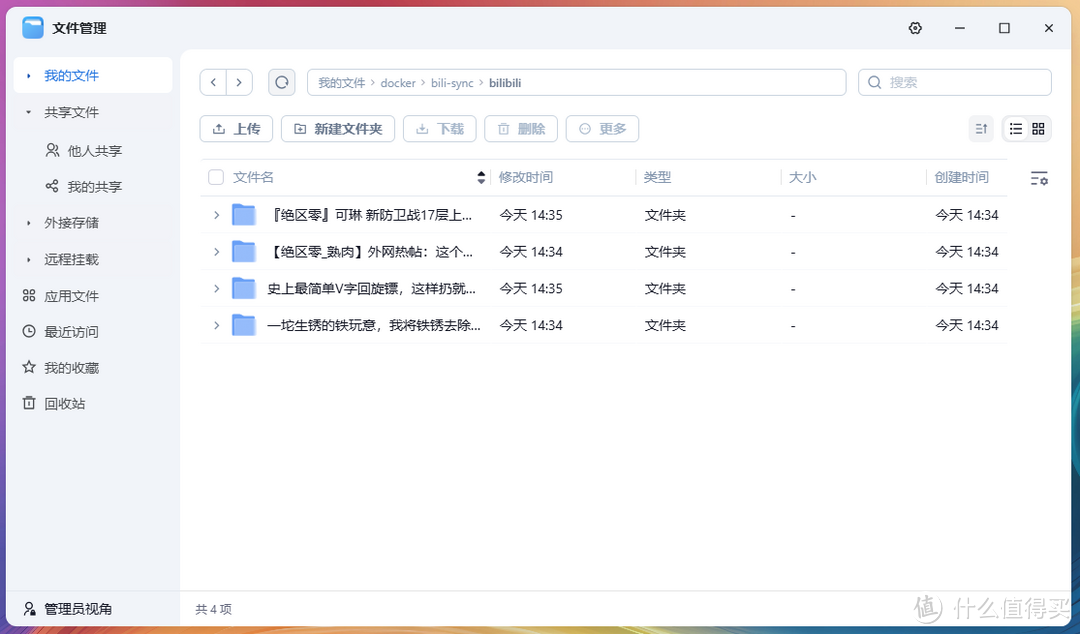Open the global settings gear

[915, 28]
